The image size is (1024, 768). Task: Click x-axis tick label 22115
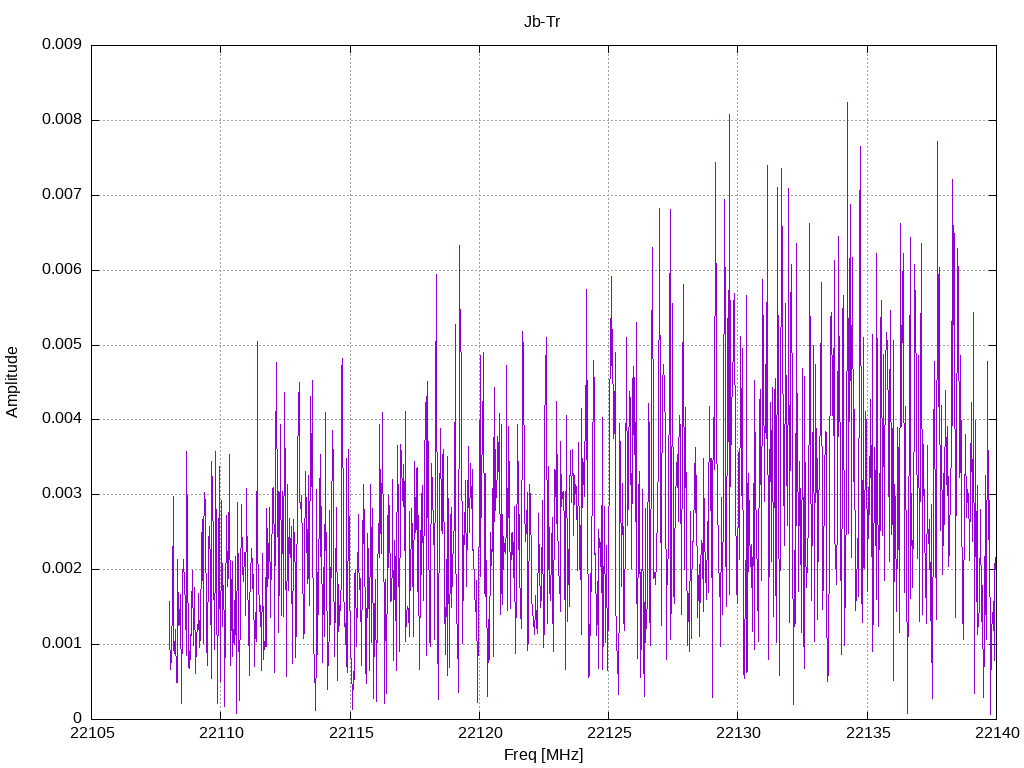[x=350, y=733]
